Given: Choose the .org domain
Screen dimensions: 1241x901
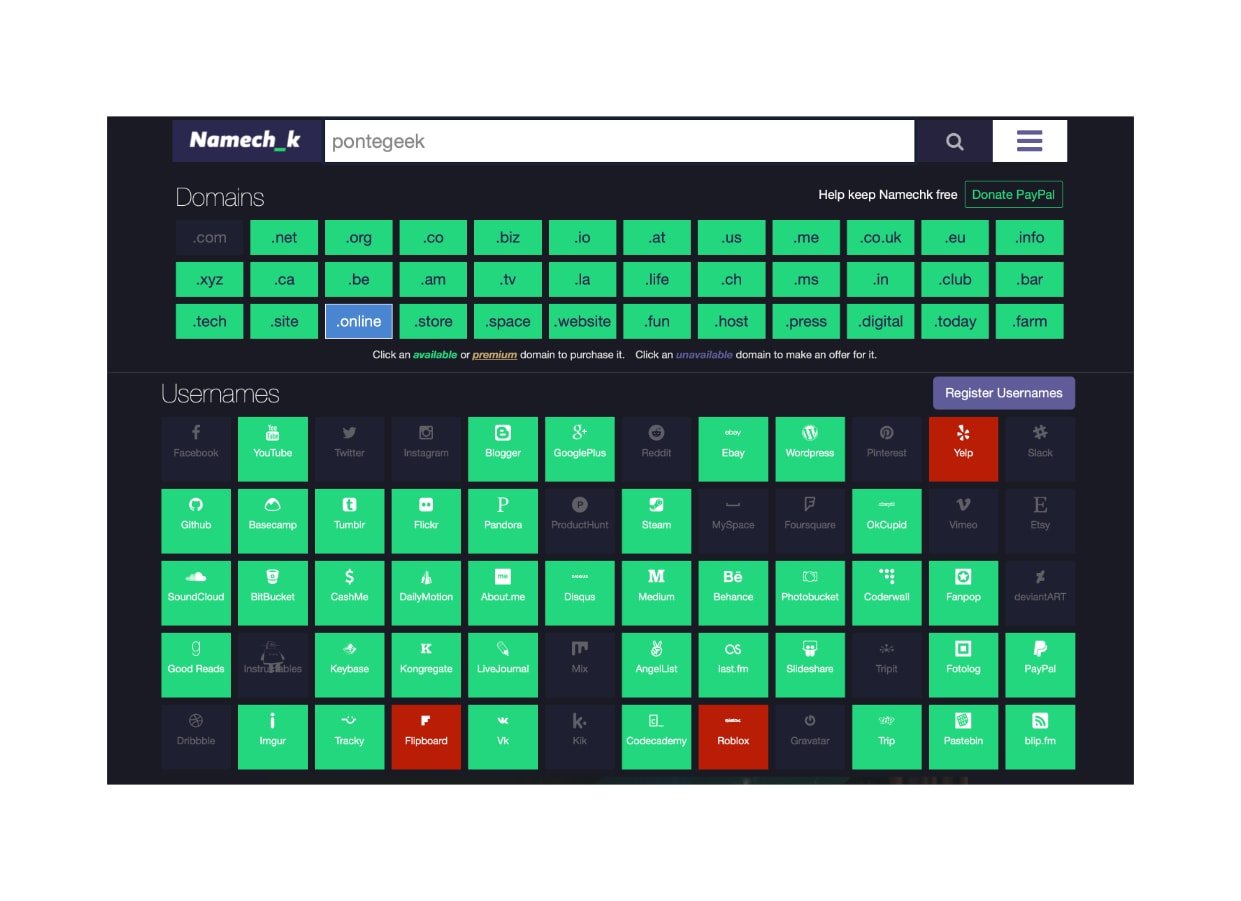Looking at the screenshot, I should pyautogui.click(x=359, y=238).
